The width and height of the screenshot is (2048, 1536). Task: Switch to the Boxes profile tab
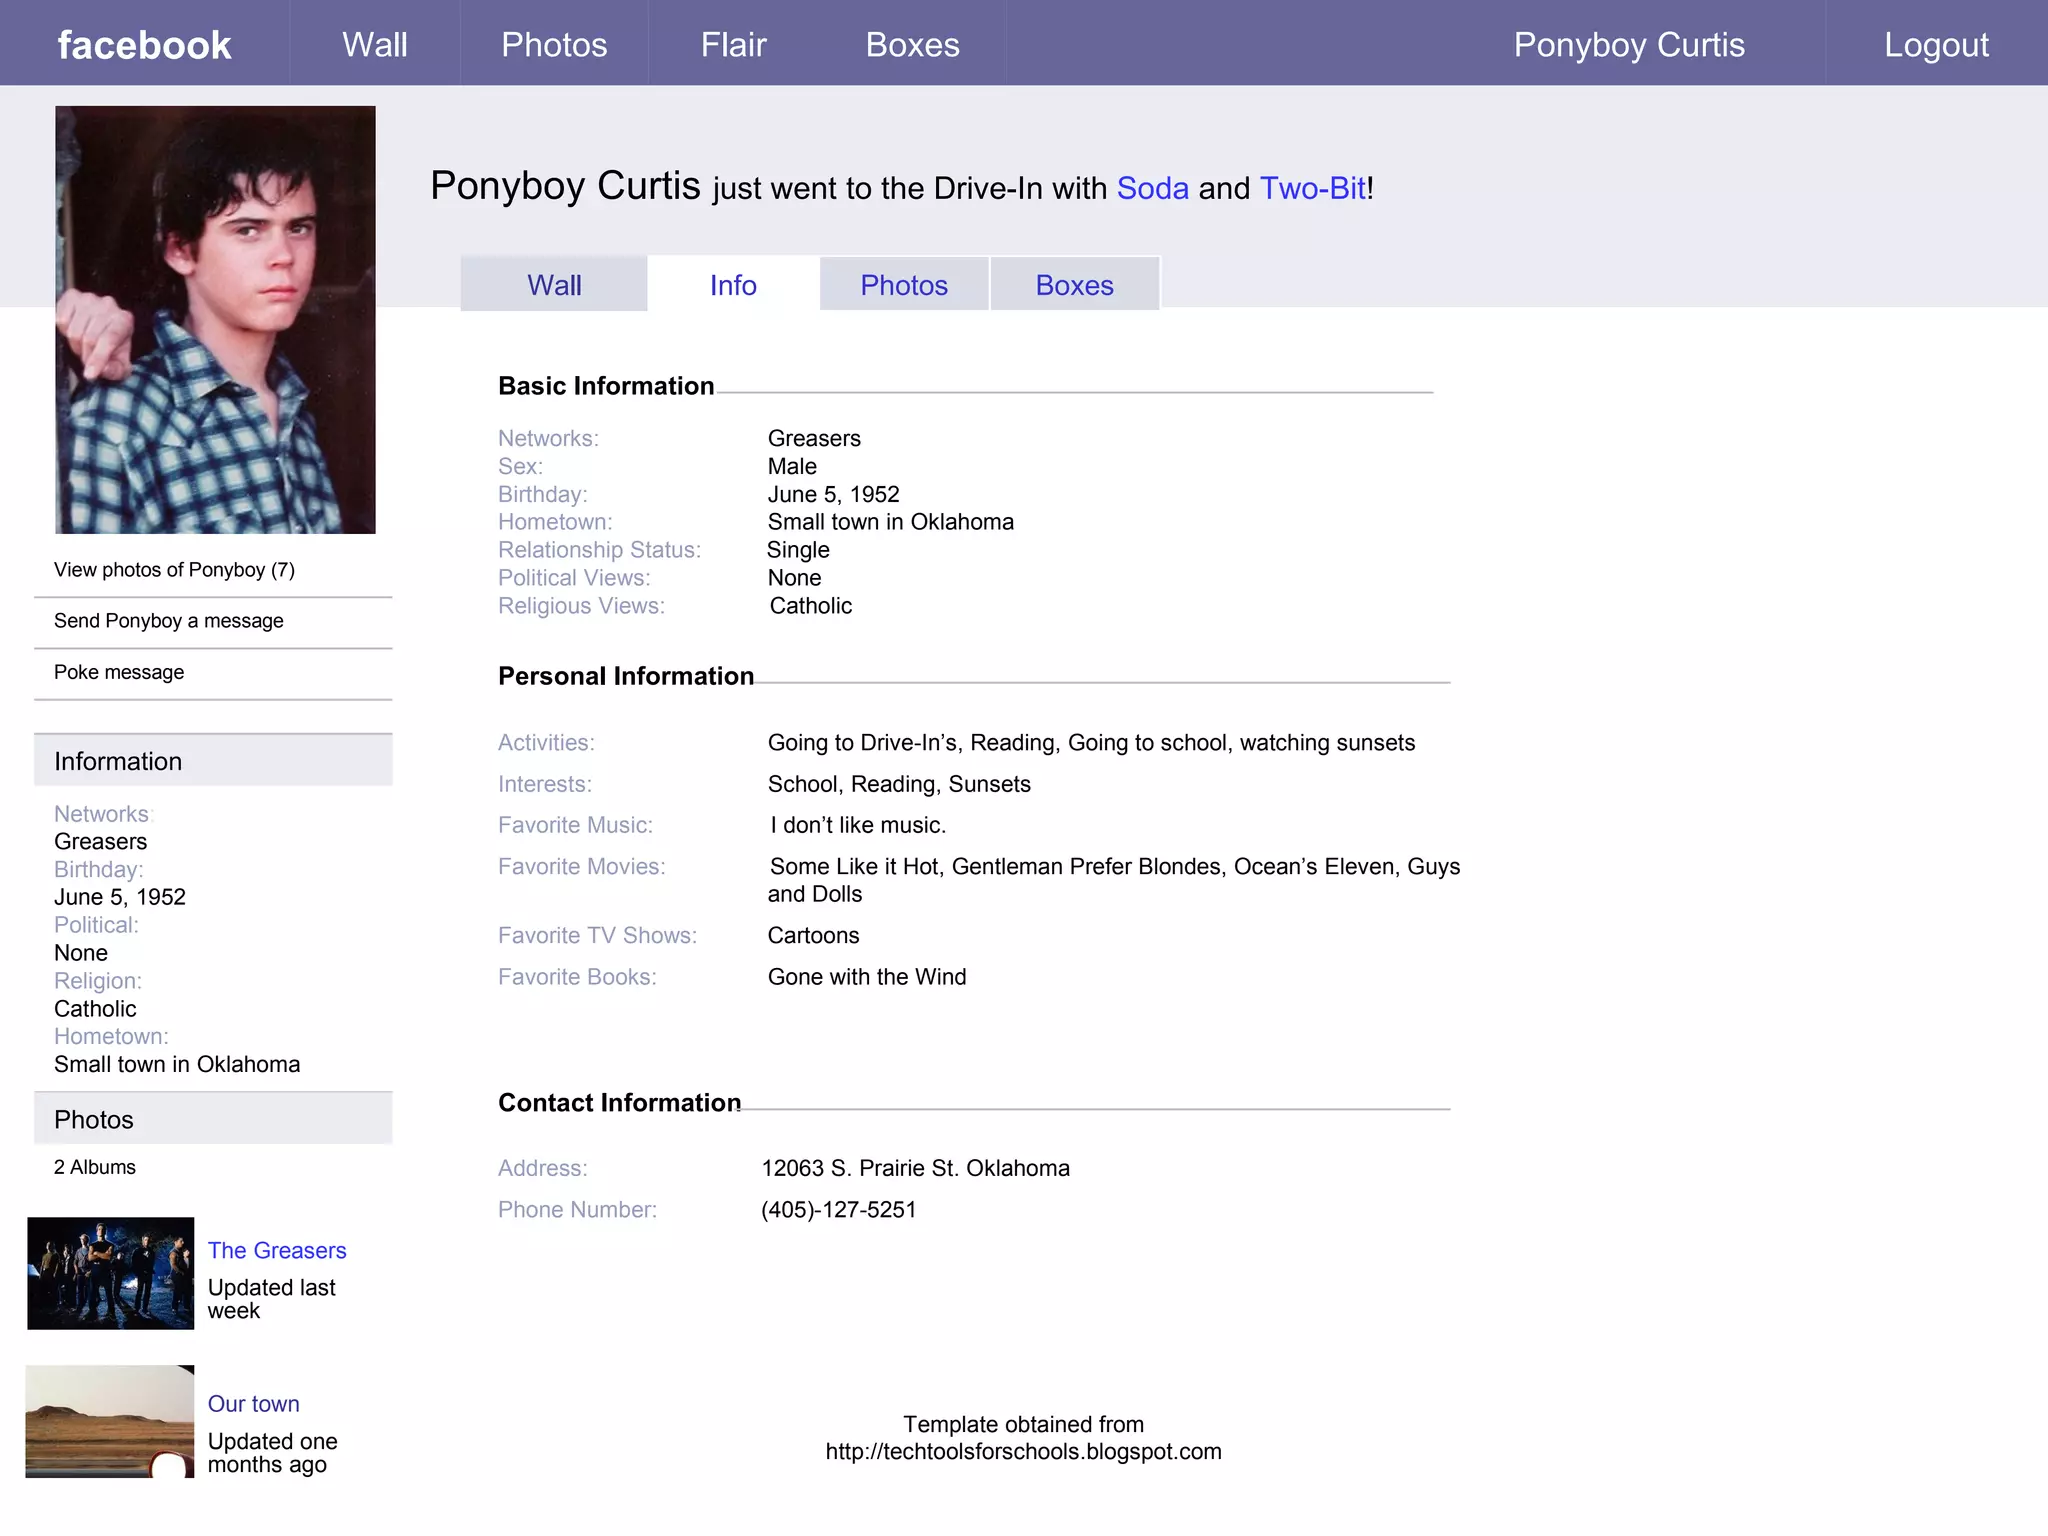1074,285
